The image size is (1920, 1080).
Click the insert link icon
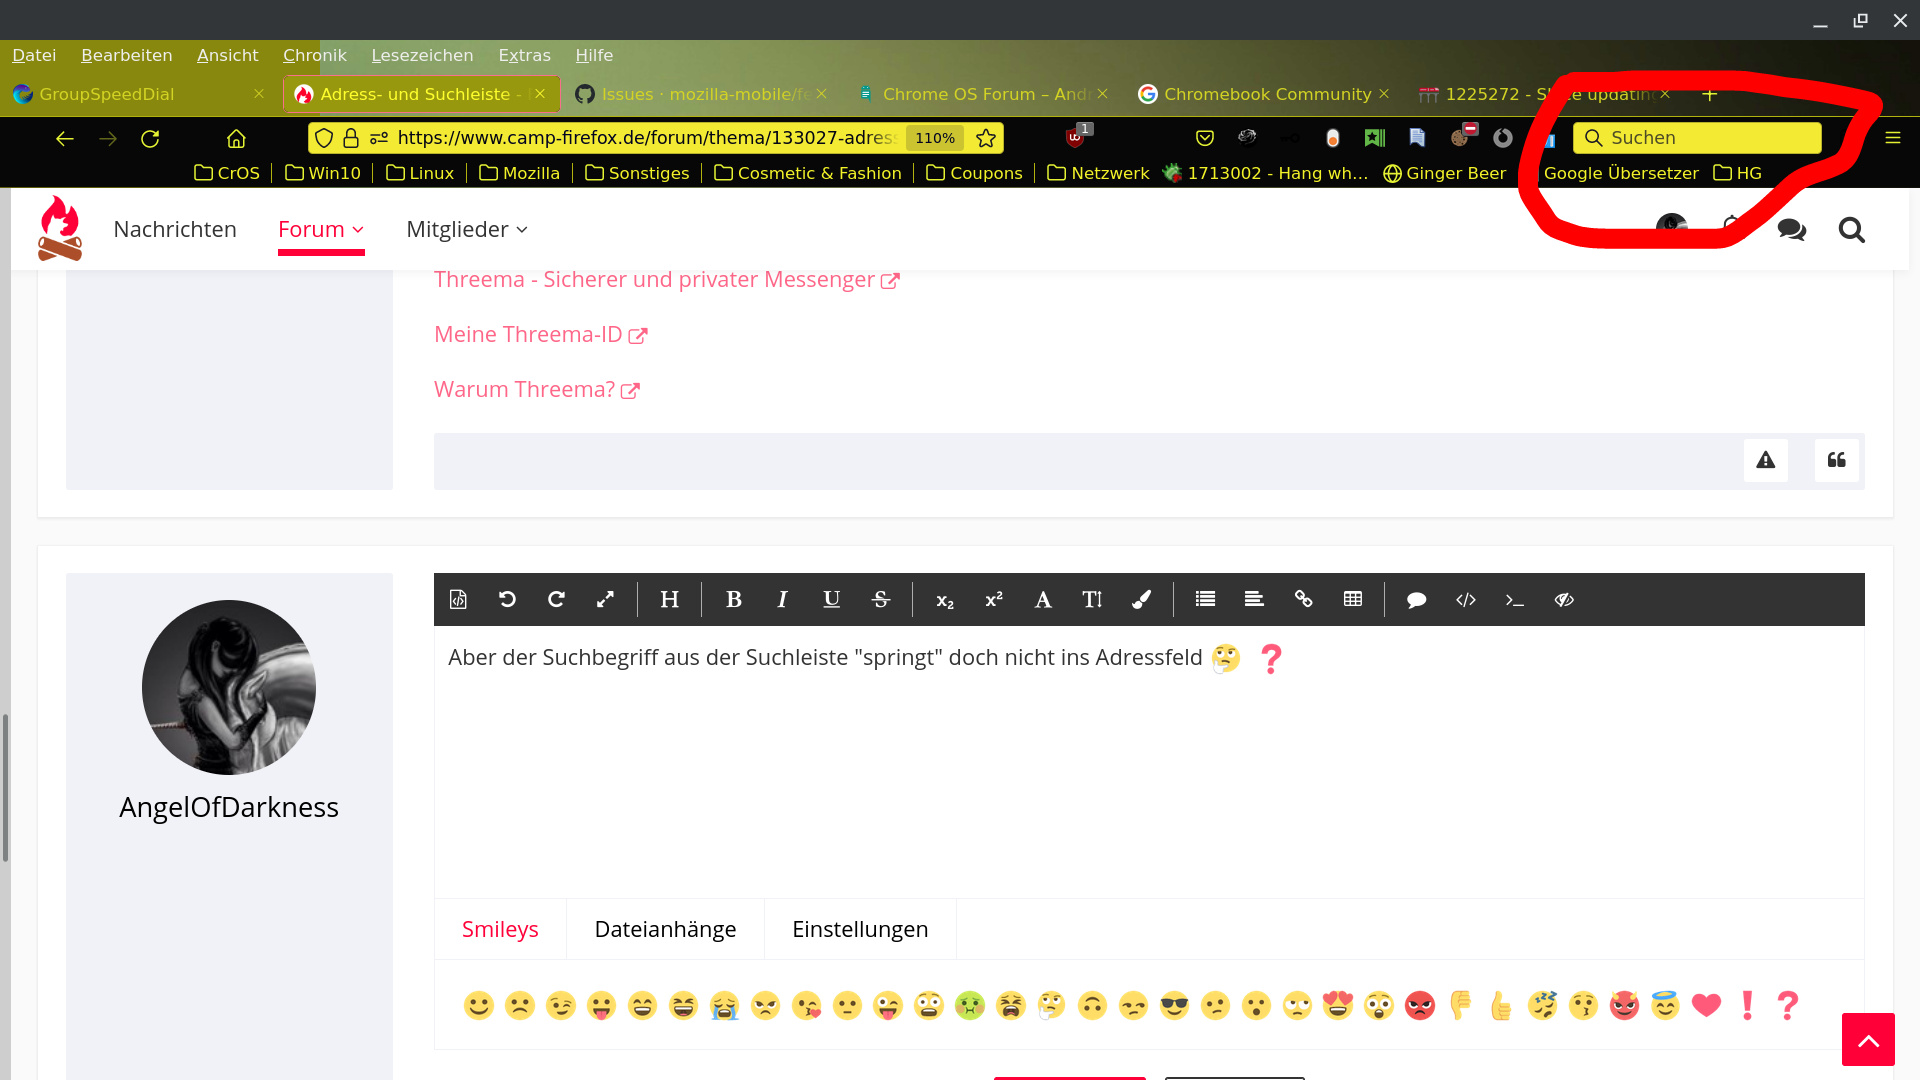1303,599
